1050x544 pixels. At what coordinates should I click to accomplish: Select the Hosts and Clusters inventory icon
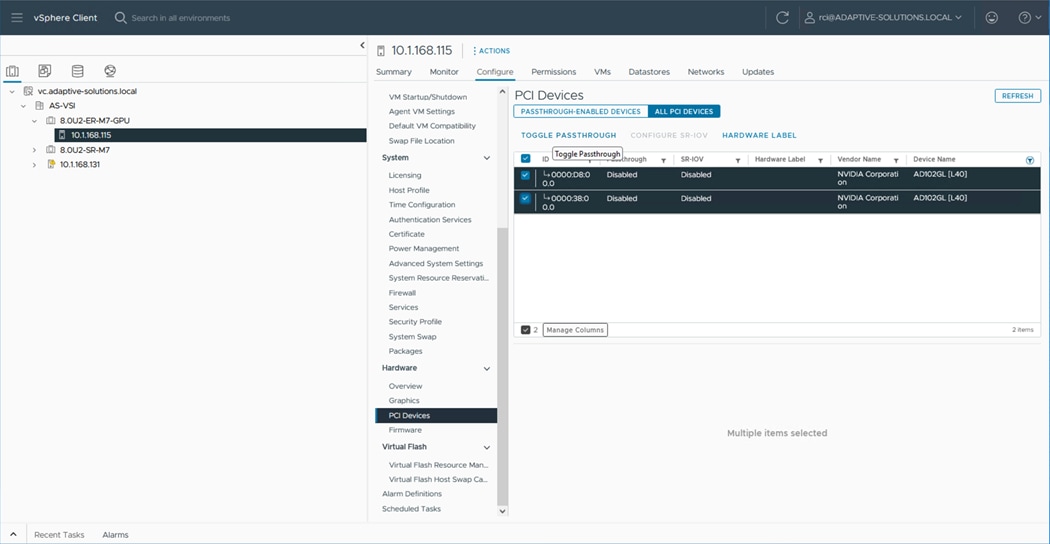13,72
